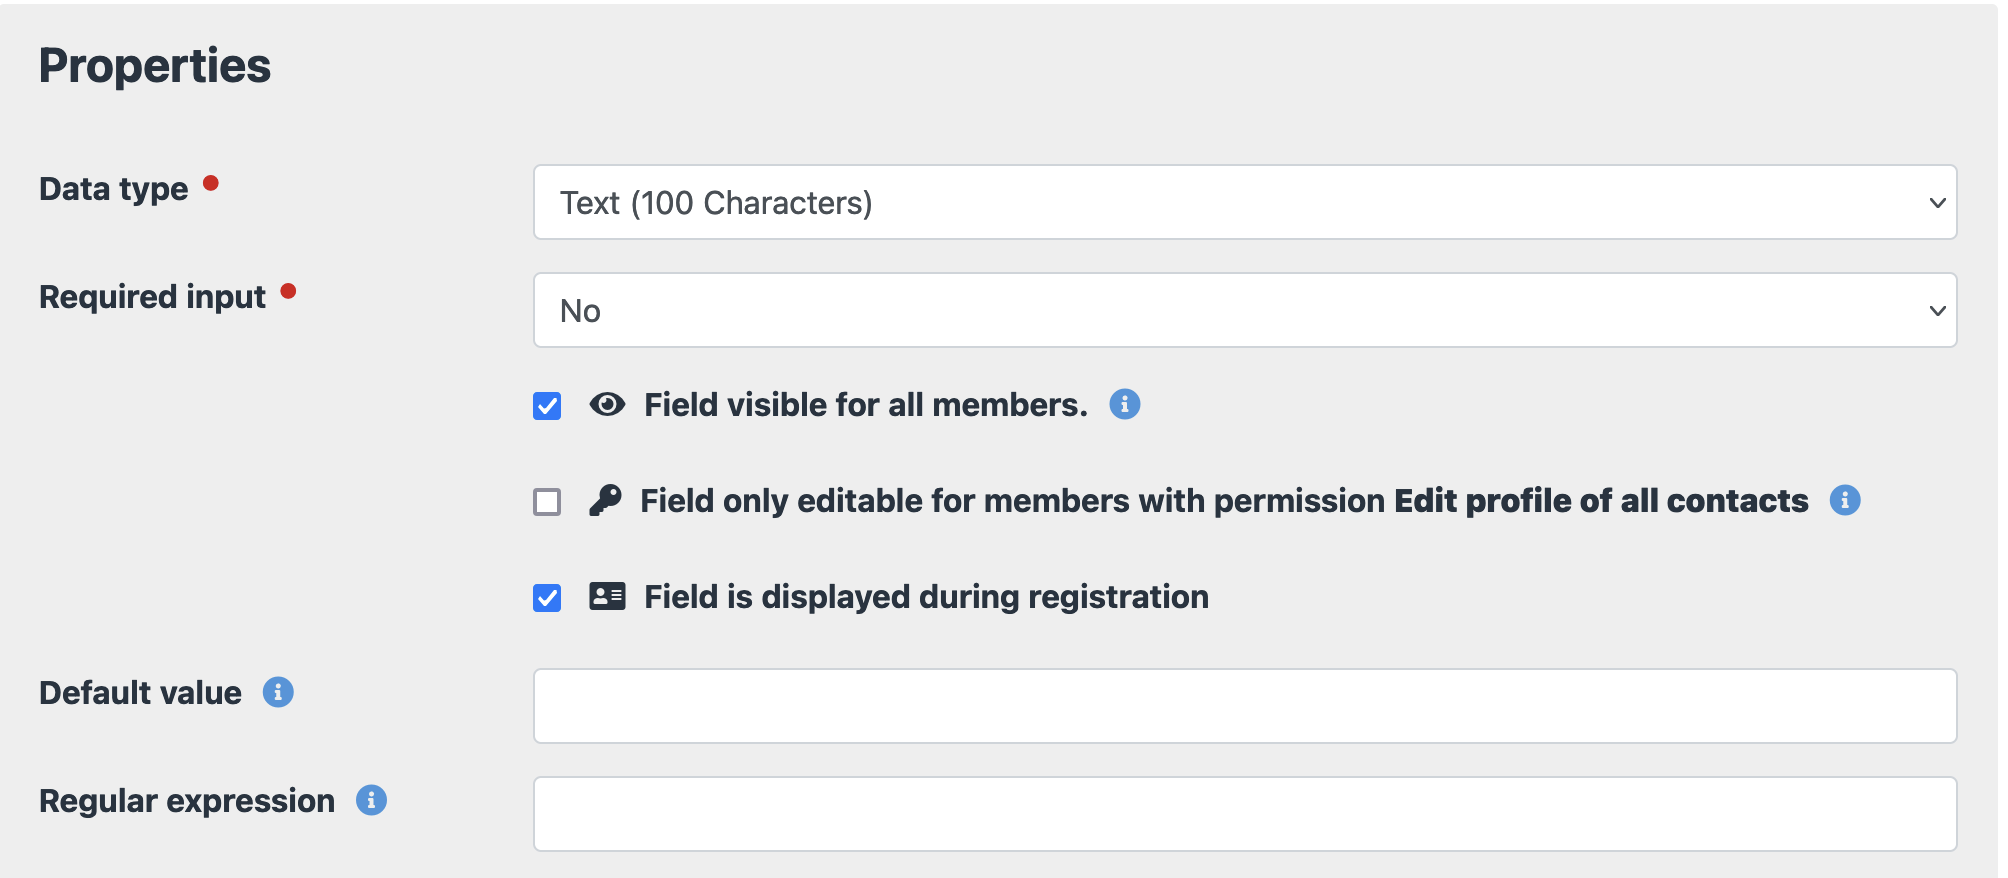Click the info icon beside Regular expression
The width and height of the screenshot is (2008, 878).
[x=371, y=800]
